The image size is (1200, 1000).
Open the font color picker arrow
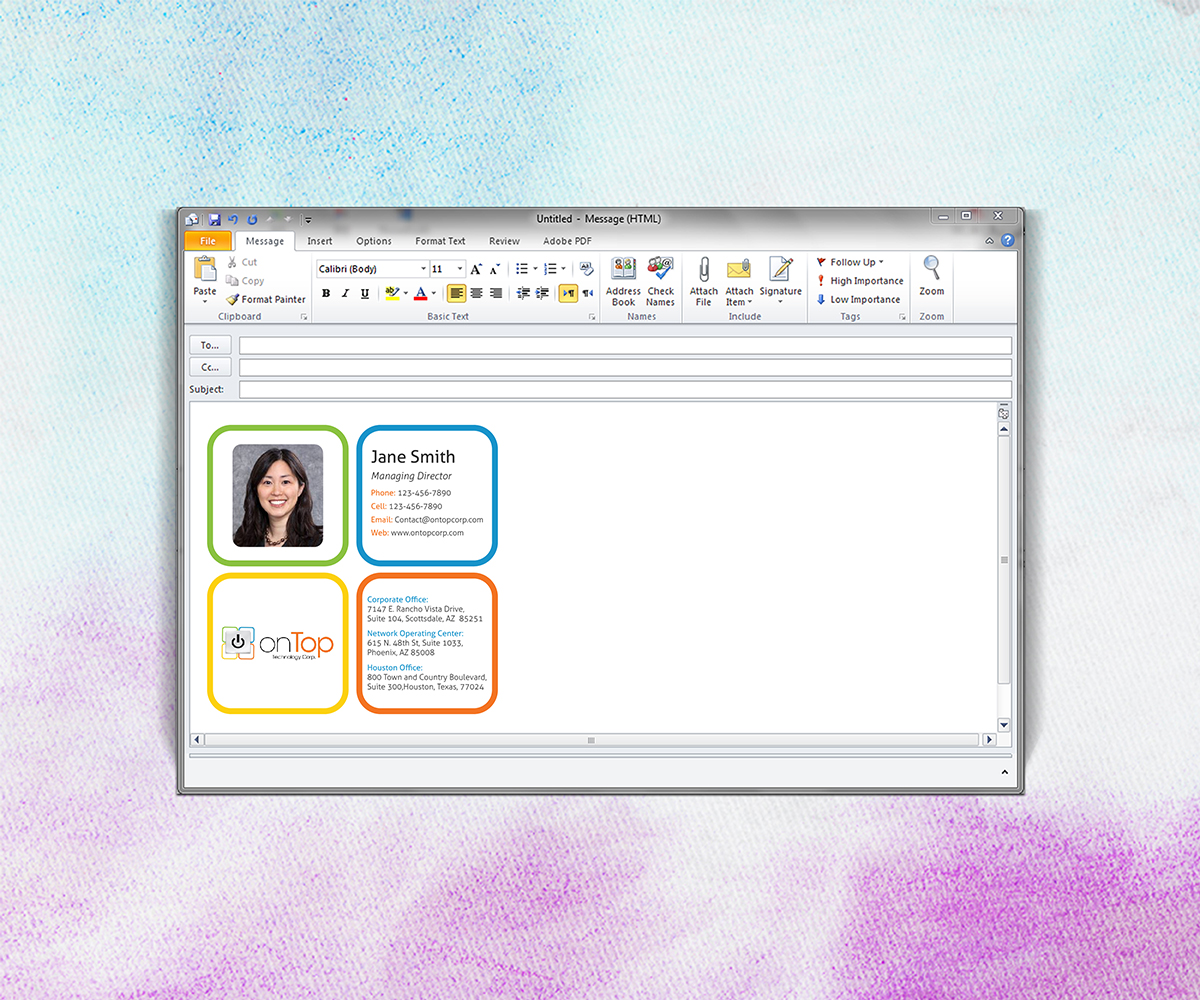click(434, 294)
